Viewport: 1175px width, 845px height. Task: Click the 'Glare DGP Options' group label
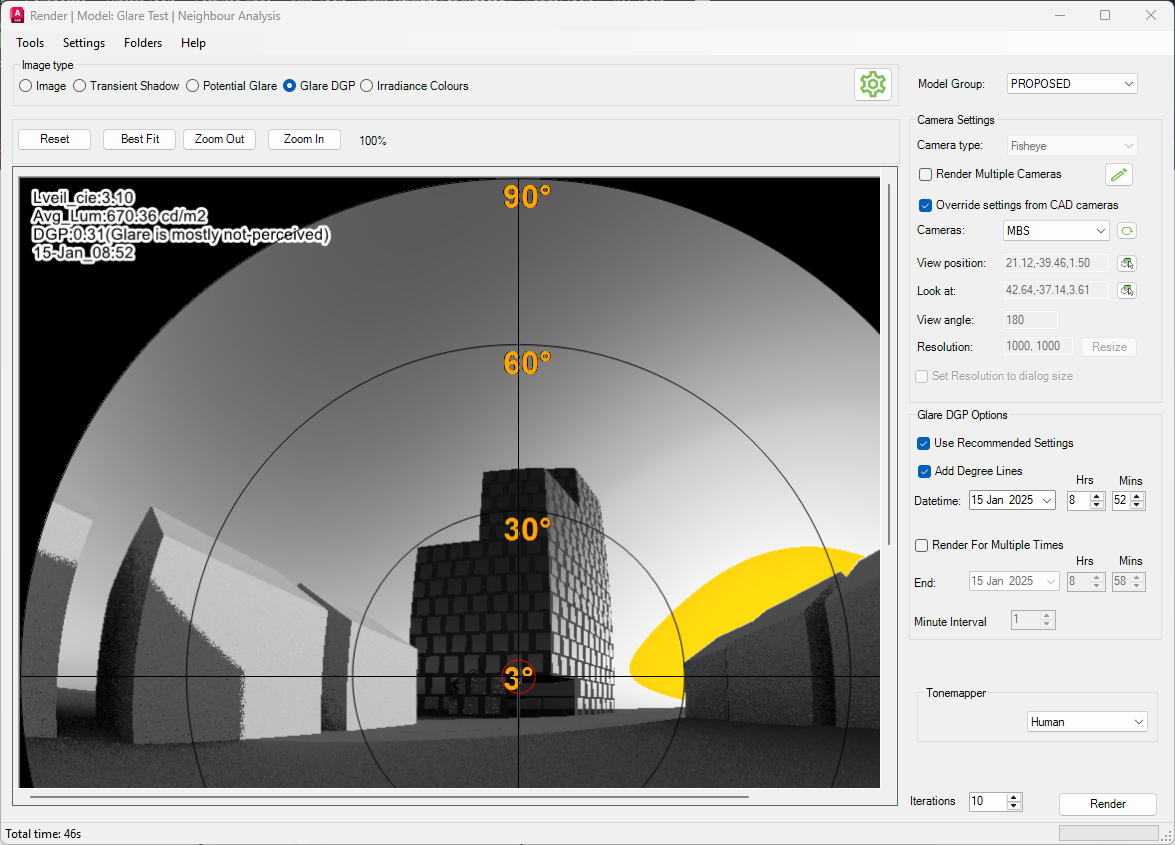tap(962, 415)
